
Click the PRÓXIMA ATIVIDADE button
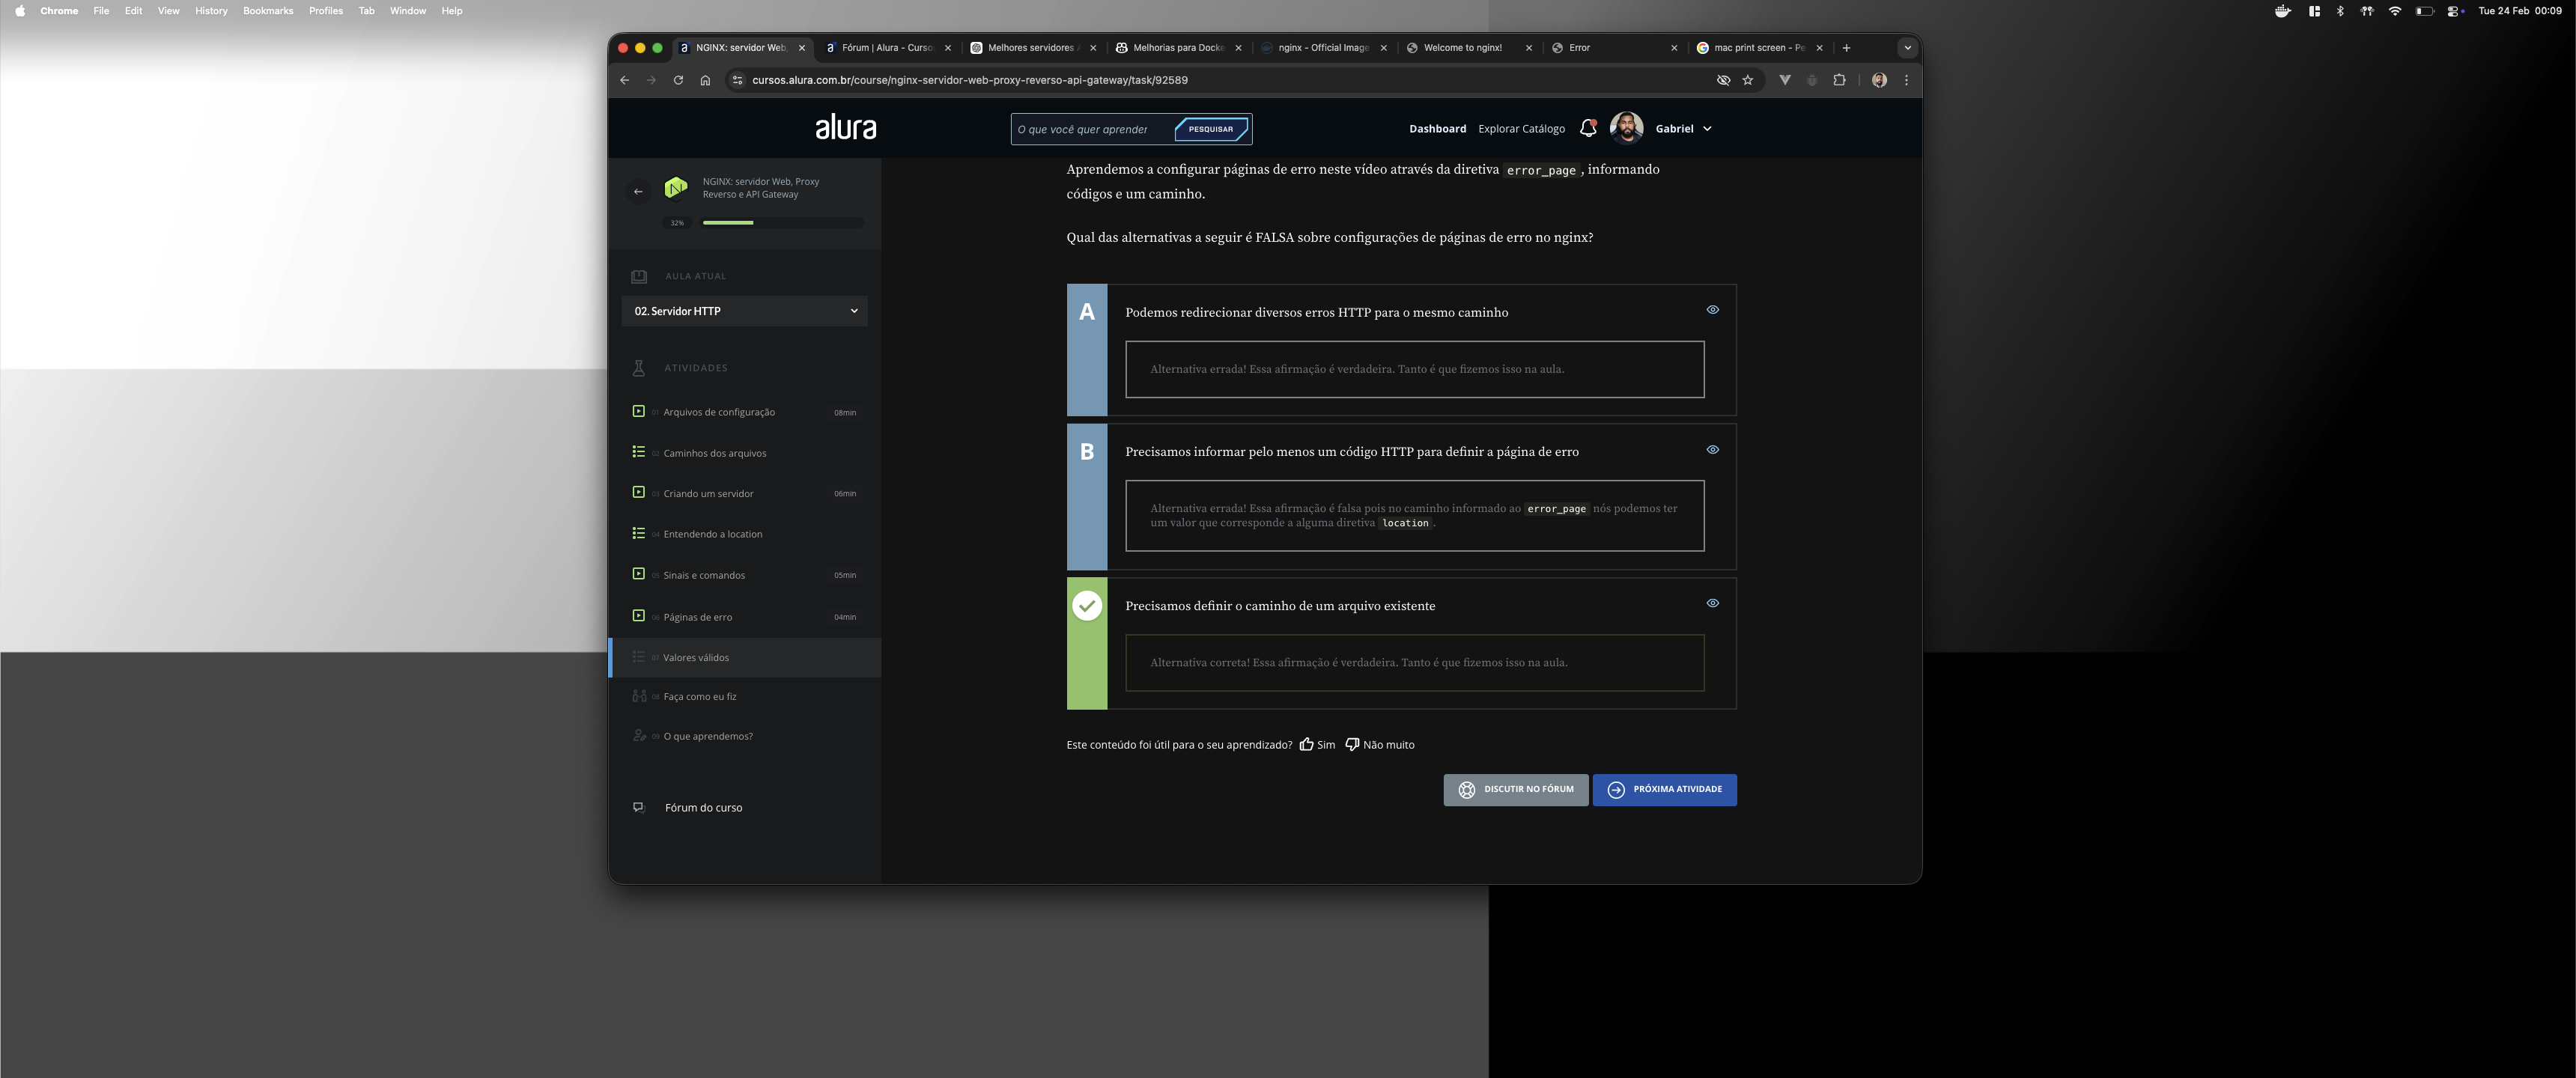pos(1664,789)
